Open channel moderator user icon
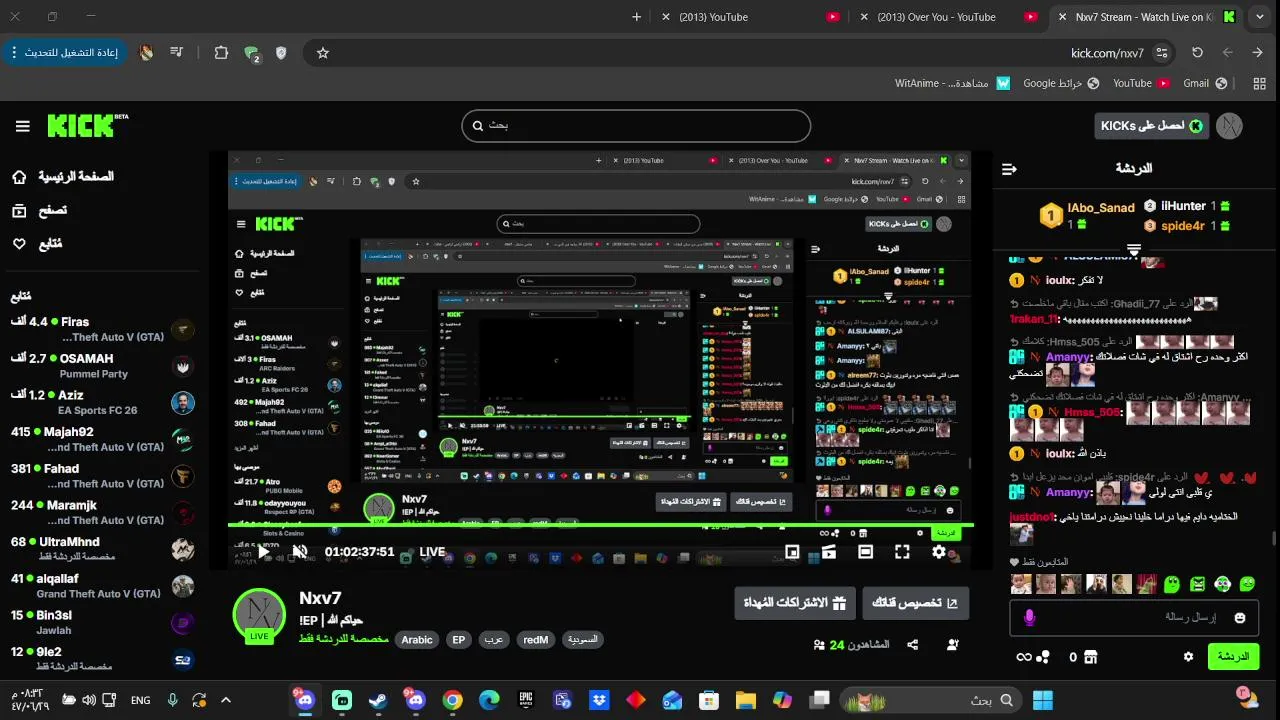Viewport: 1280px width, 720px height. (952, 645)
